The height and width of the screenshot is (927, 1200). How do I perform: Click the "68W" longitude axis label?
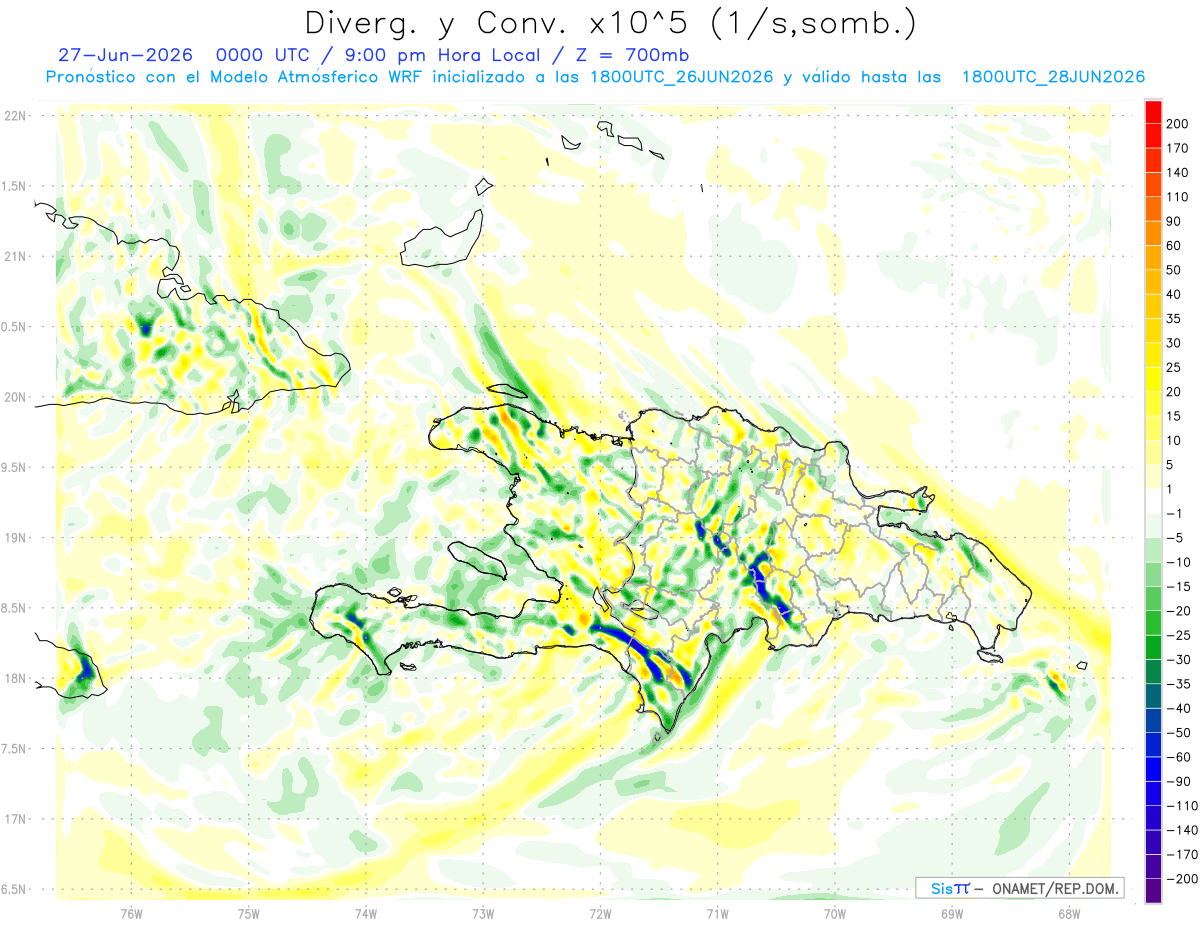(1068, 913)
